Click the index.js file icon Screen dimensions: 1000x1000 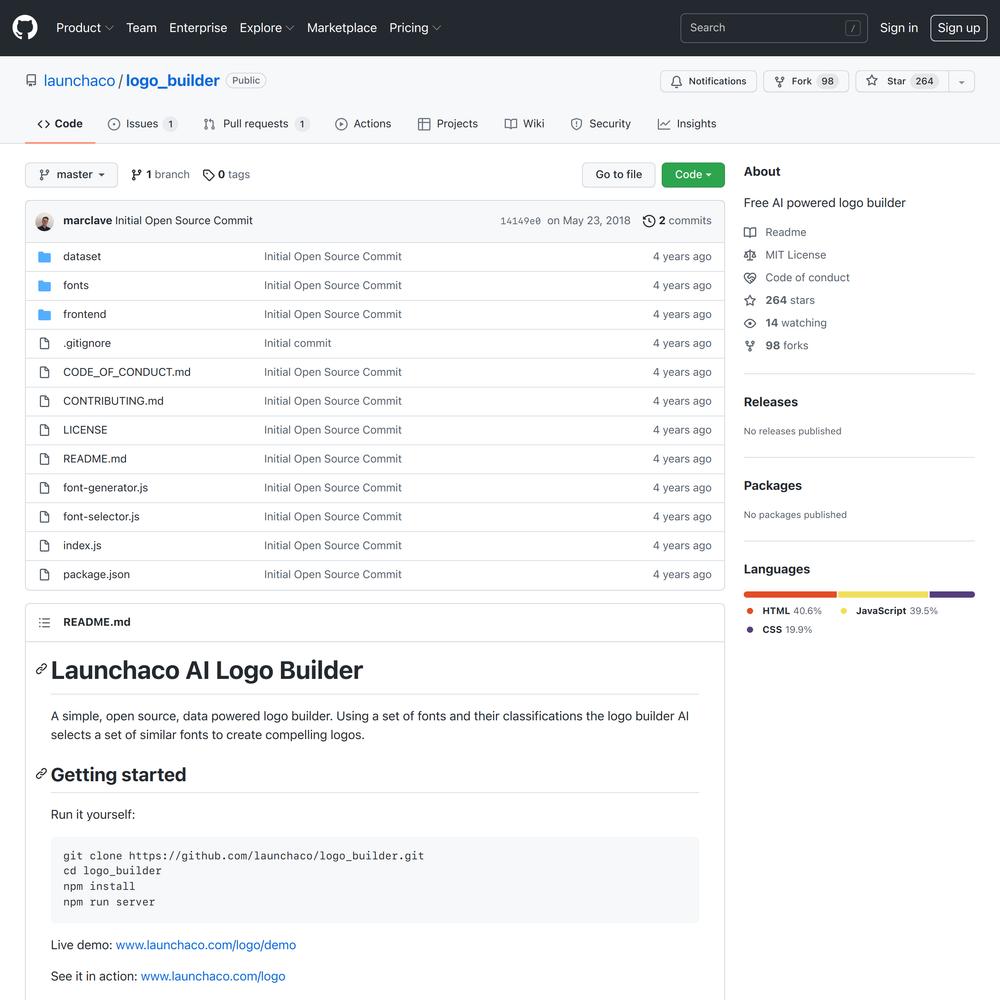[44, 545]
